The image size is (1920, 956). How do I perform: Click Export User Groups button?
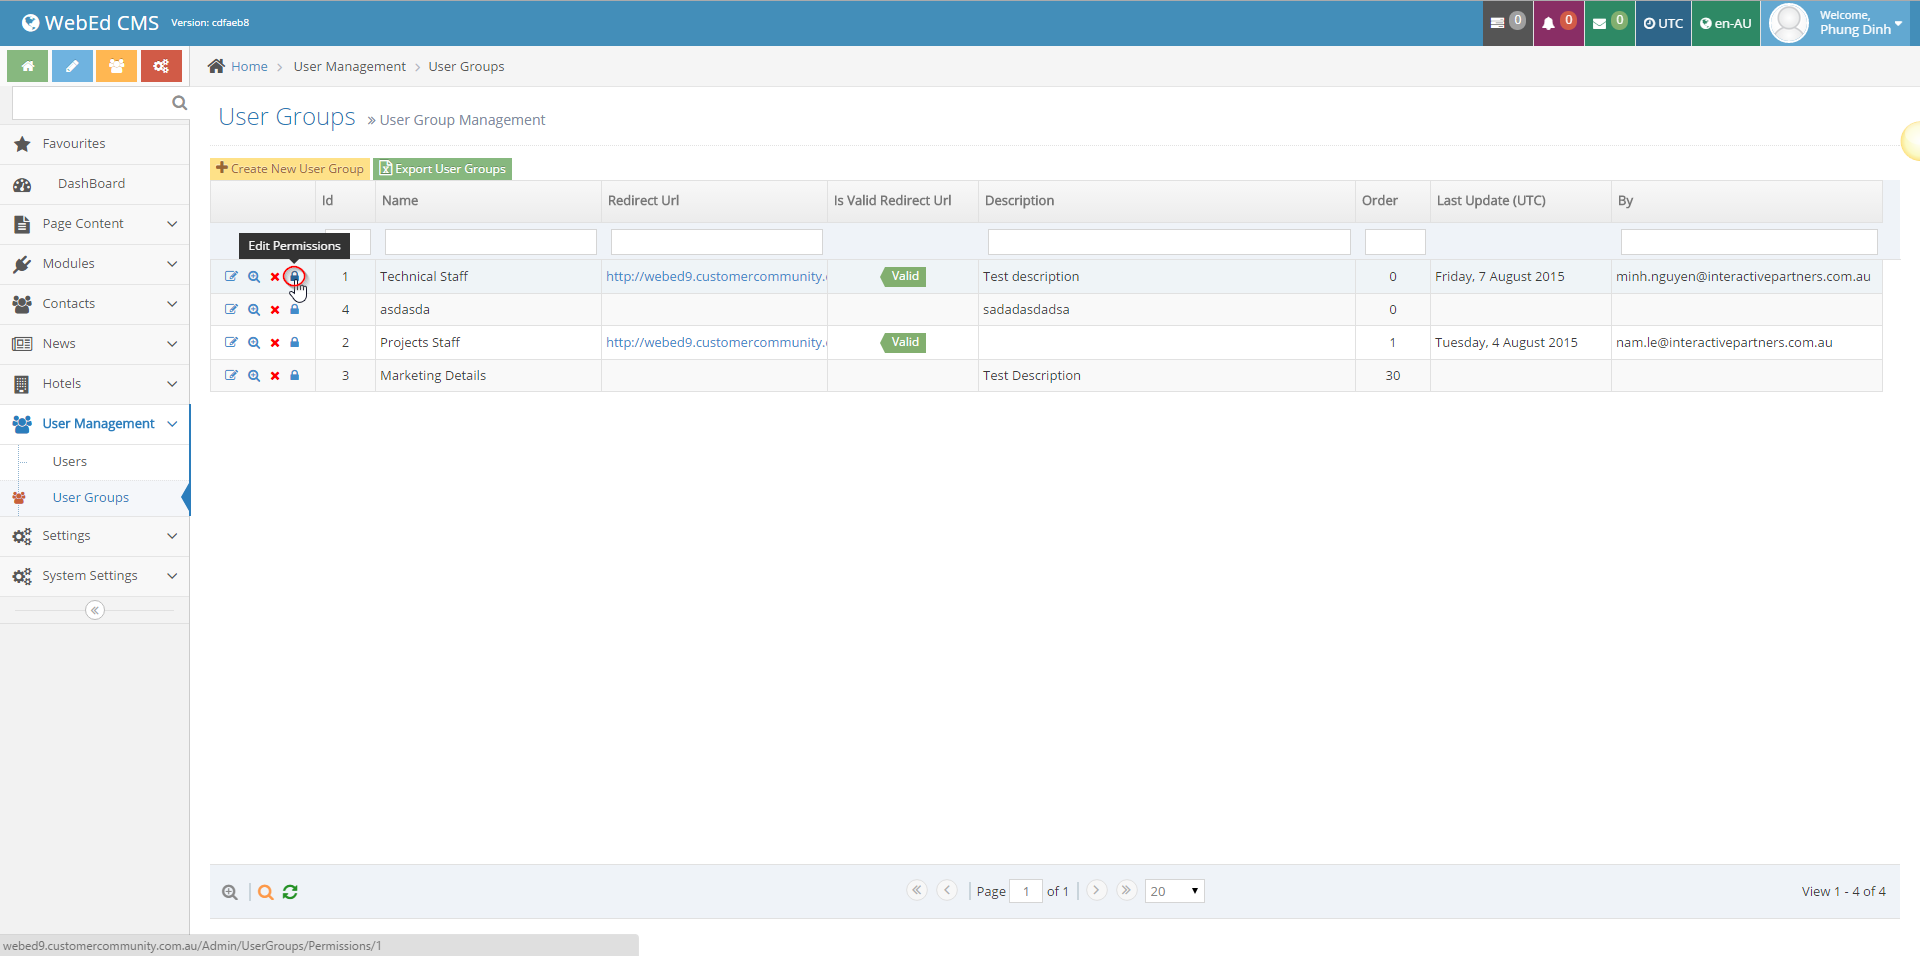[x=443, y=169]
